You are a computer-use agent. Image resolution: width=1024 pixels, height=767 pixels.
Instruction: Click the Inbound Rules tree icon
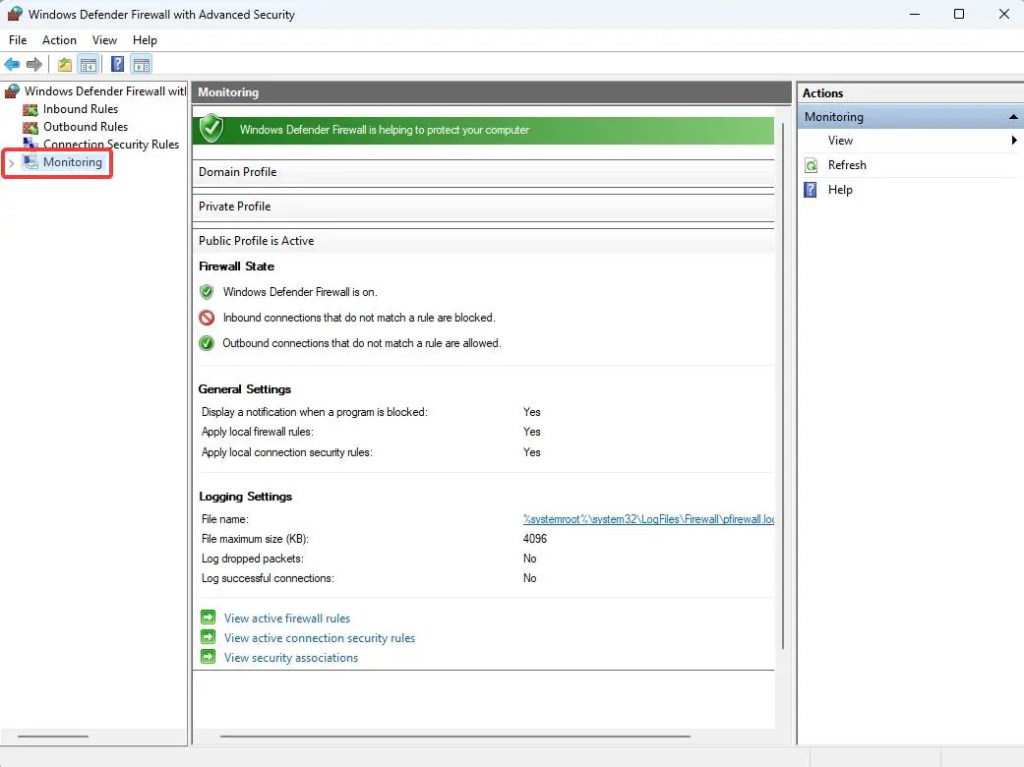coord(30,109)
